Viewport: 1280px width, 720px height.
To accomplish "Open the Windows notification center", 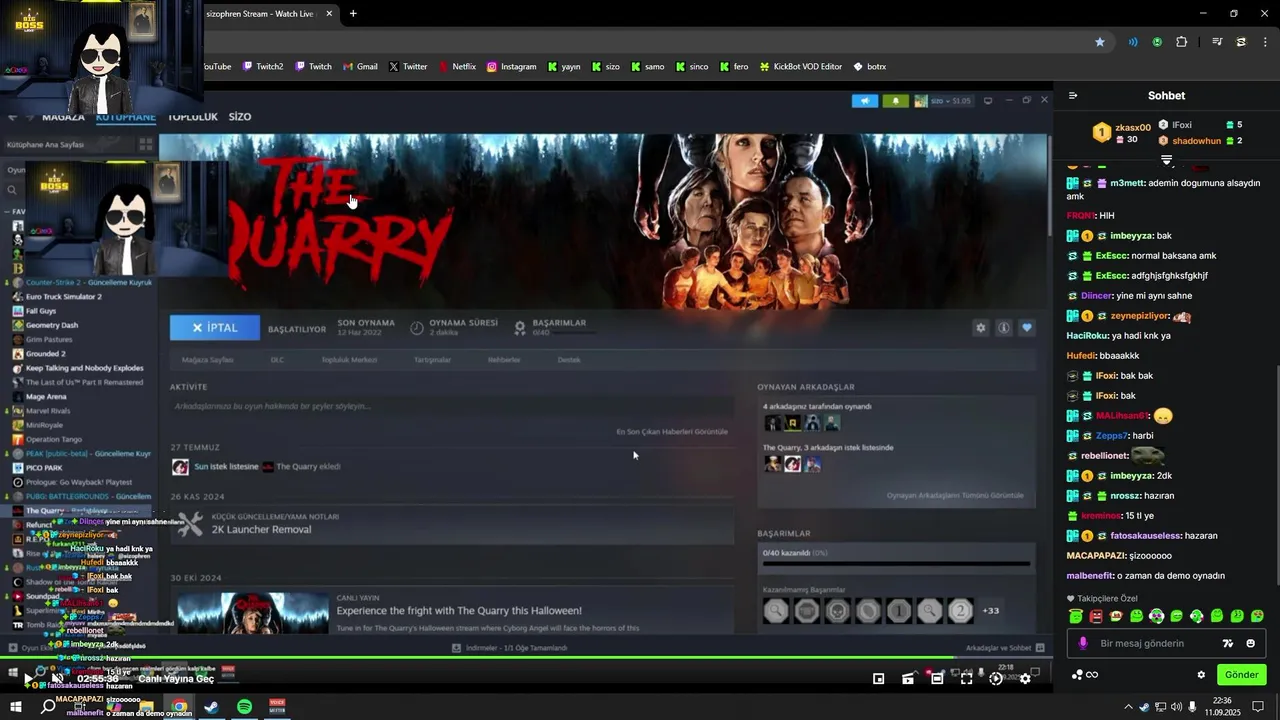I will pyautogui.click(x=1258, y=707).
